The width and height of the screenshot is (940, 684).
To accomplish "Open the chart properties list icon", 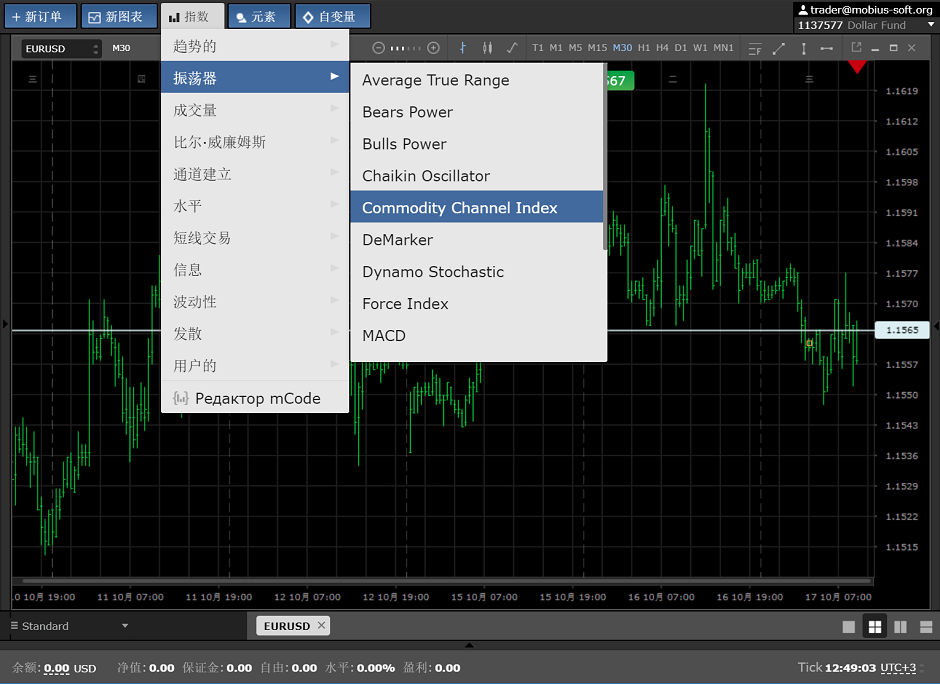I will click(755, 49).
